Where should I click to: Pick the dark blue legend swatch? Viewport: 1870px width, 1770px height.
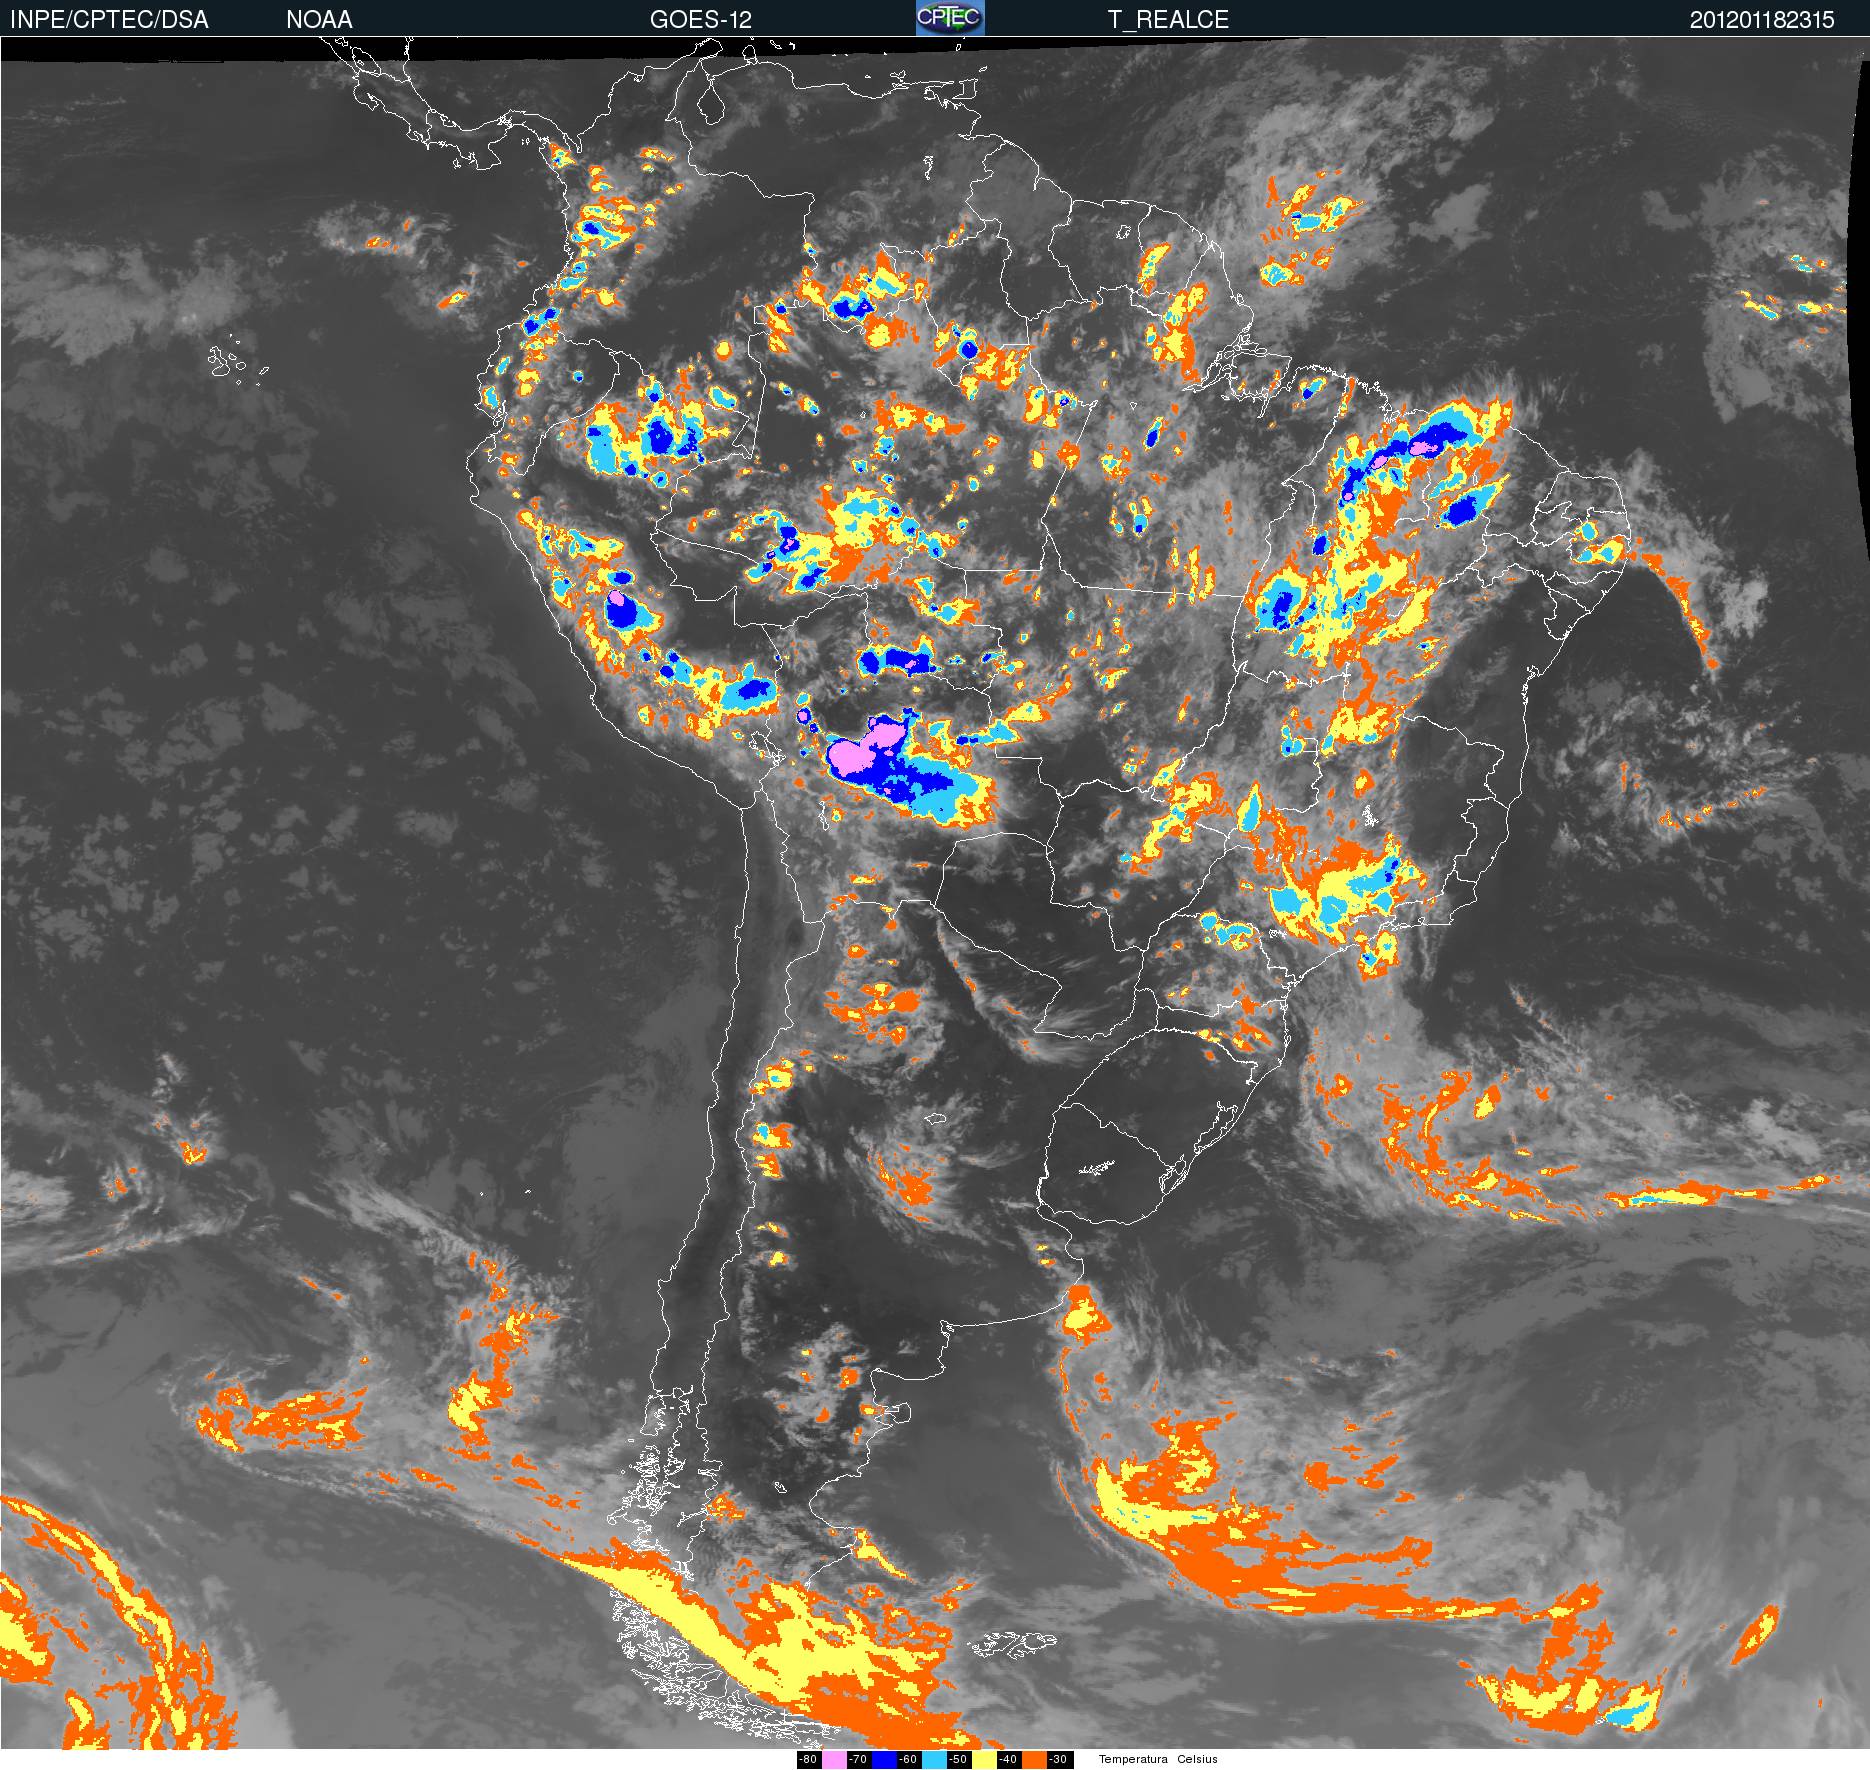(x=884, y=1760)
